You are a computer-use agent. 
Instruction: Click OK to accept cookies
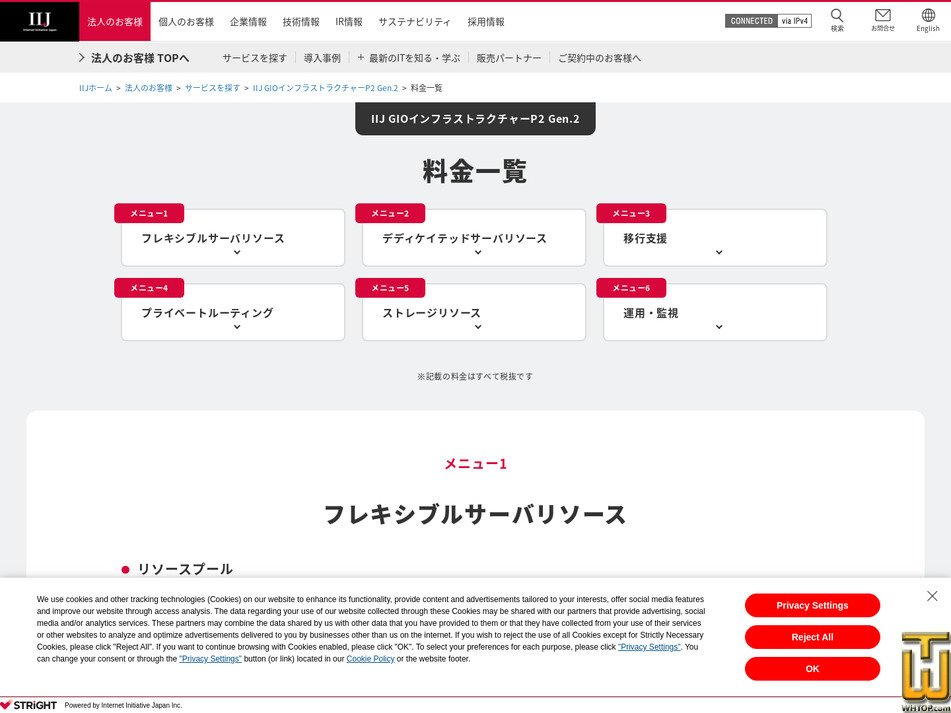812,668
